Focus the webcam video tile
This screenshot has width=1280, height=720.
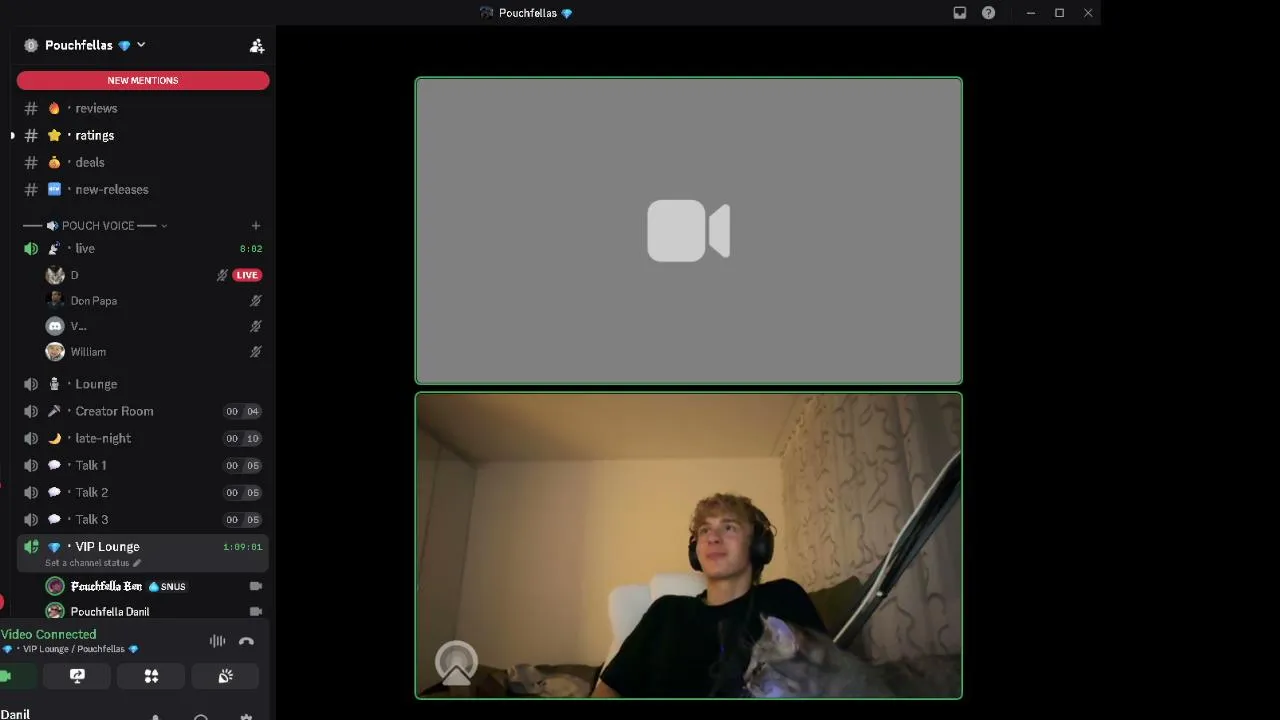click(689, 546)
